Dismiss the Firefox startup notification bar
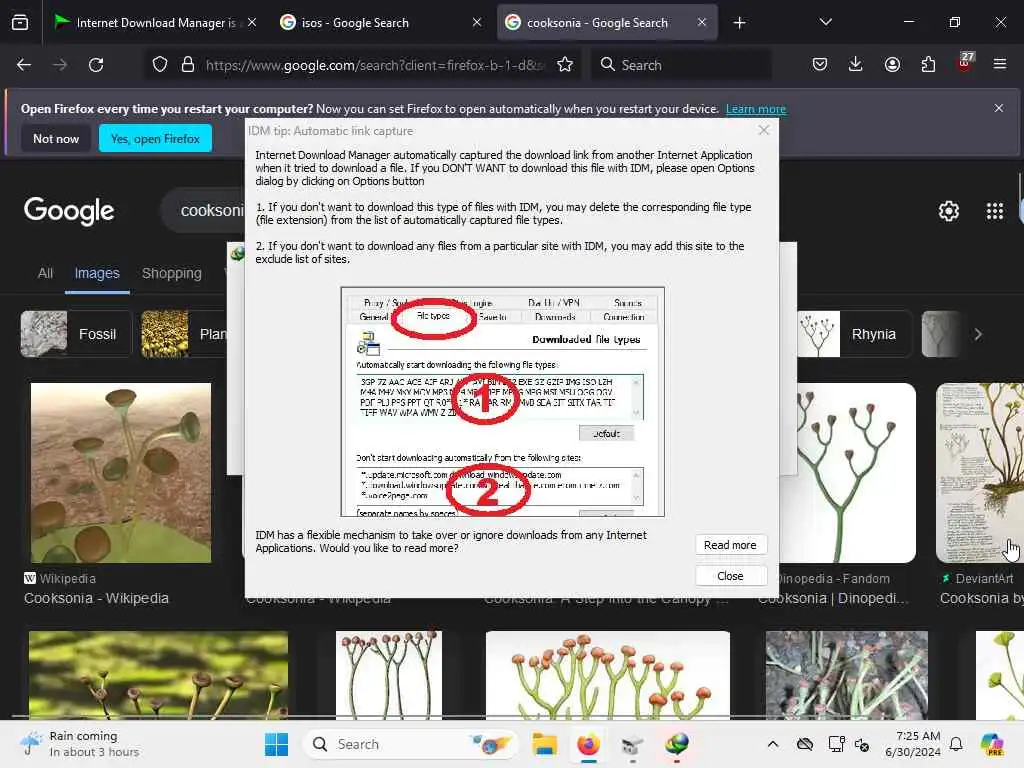 pyautogui.click(x=999, y=108)
